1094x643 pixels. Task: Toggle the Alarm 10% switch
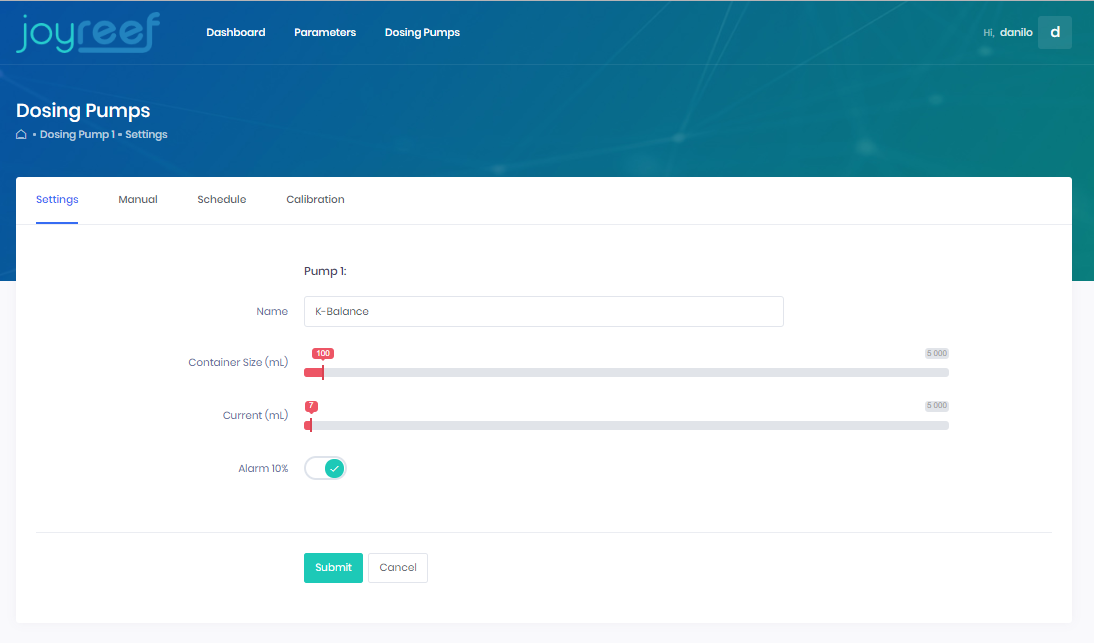coord(325,468)
